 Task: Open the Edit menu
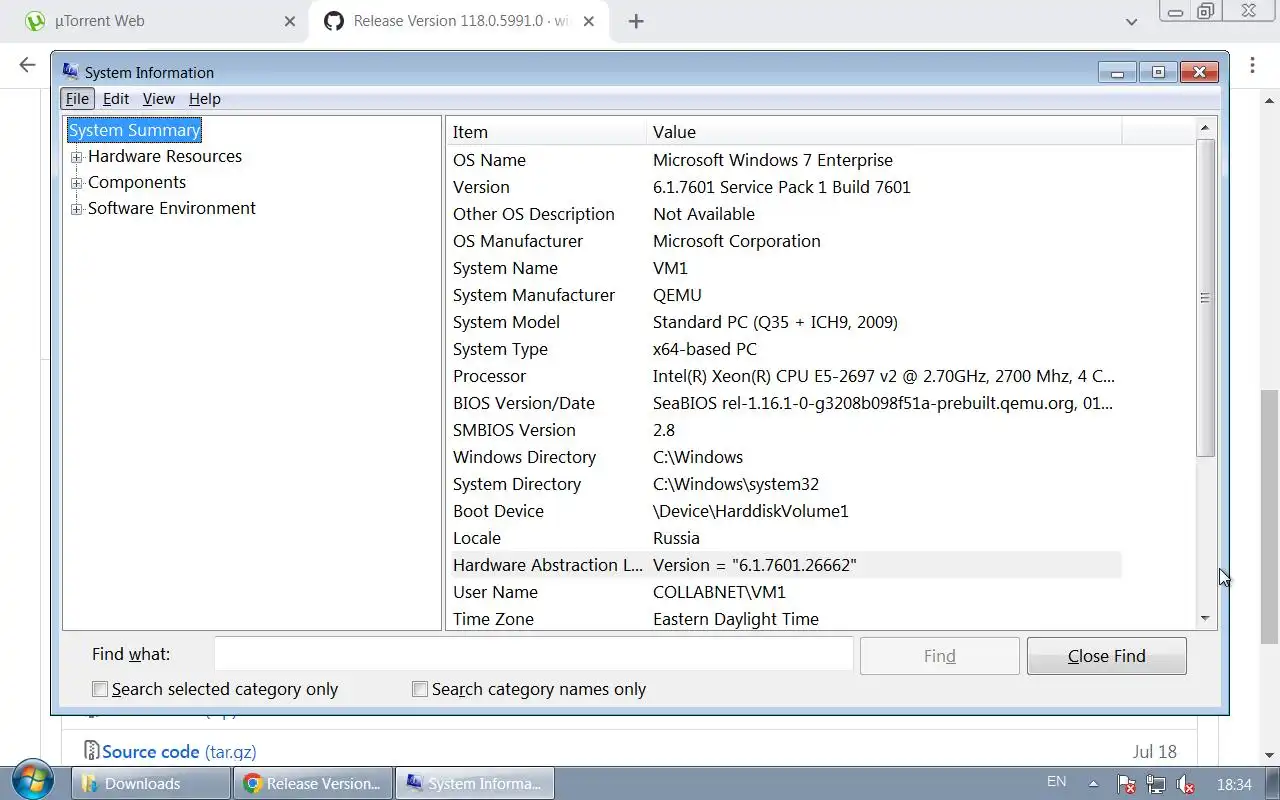[116, 98]
